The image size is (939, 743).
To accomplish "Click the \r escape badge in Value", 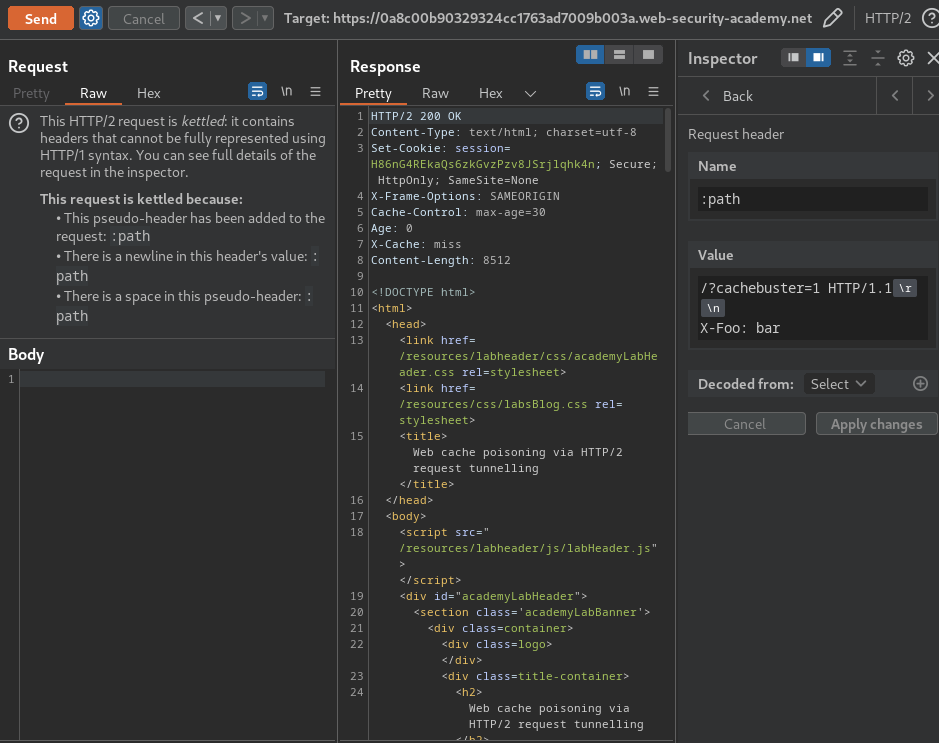I will pos(905,289).
